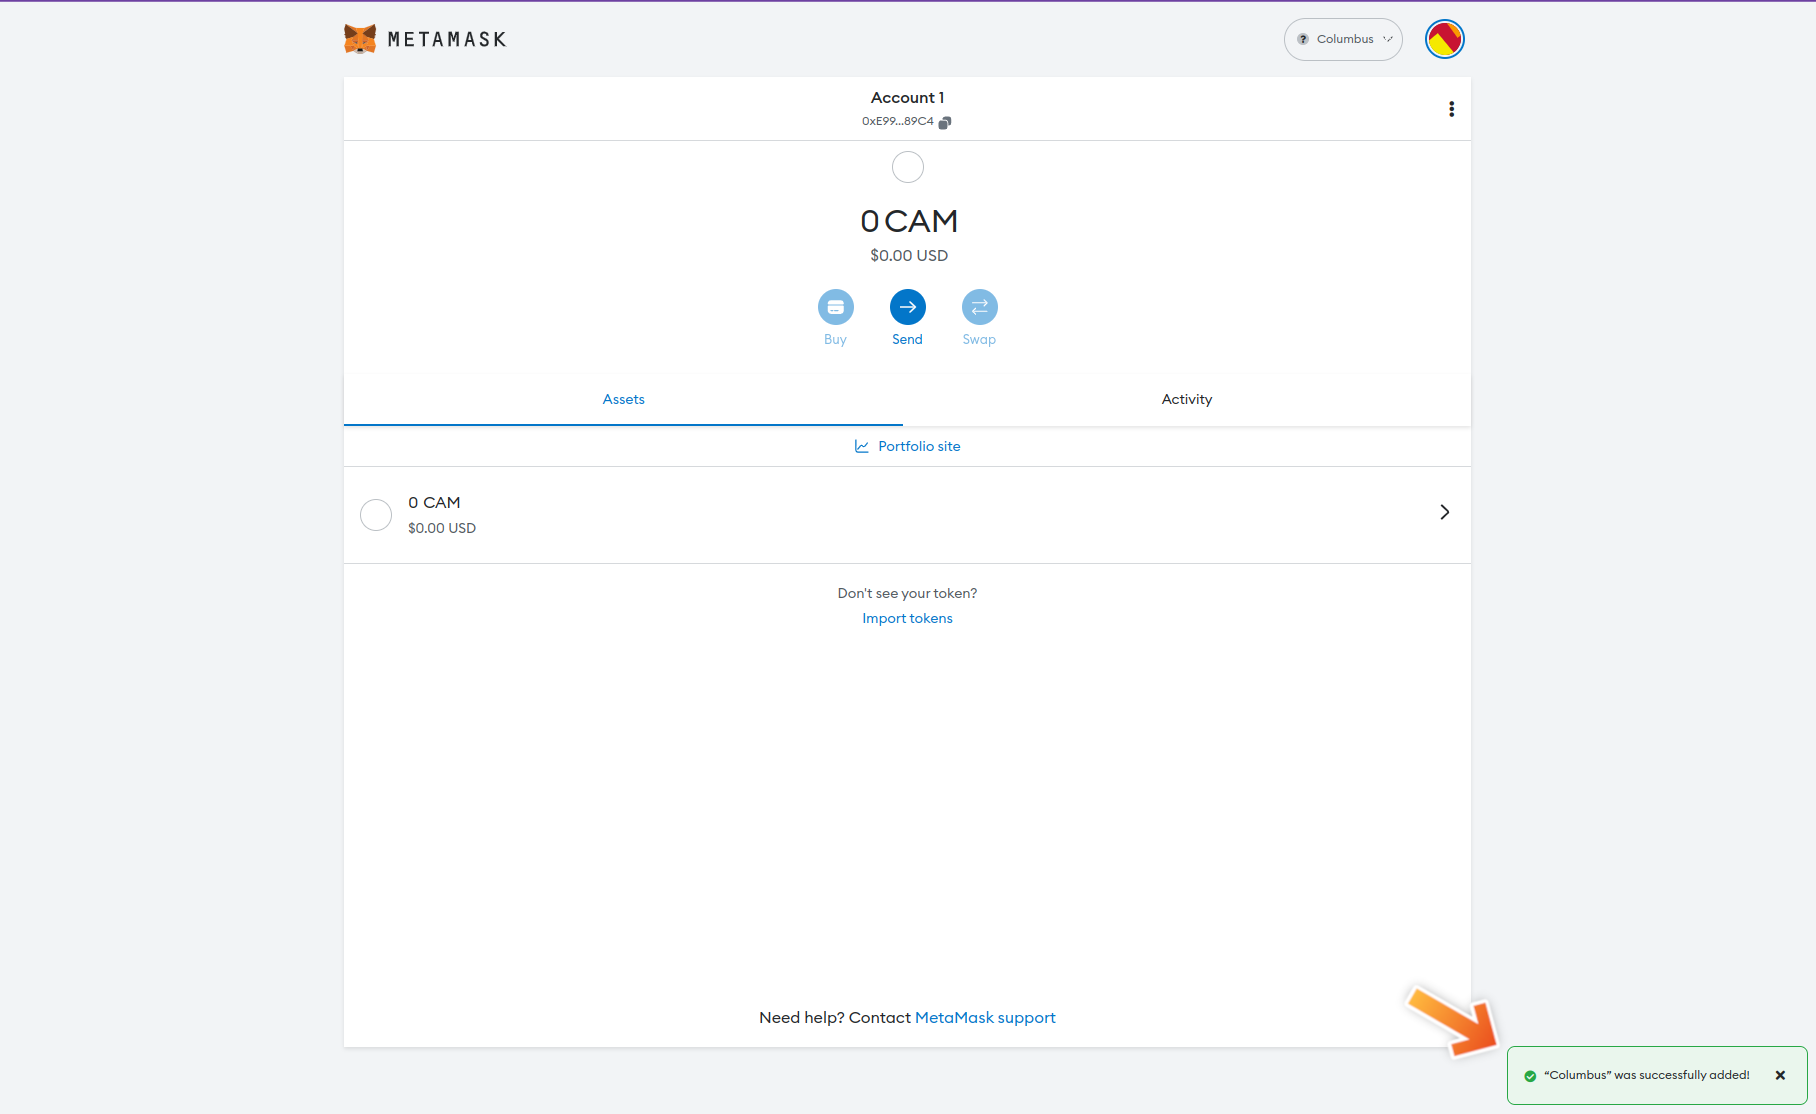Click the CAM token logo in list
The height and width of the screenshot is (1114, 1816).
376,515
